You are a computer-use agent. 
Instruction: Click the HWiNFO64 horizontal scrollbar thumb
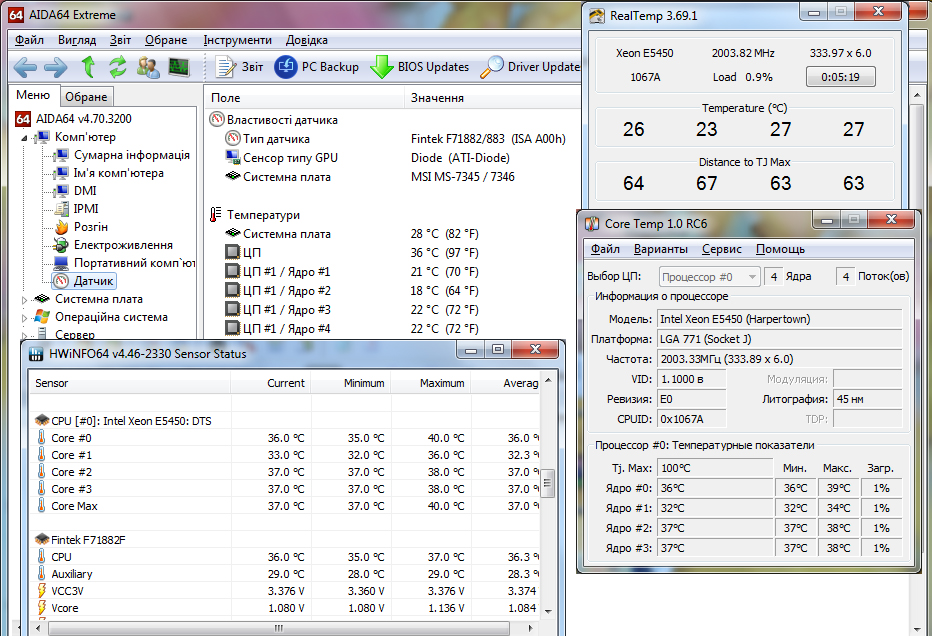coord(279,628)
